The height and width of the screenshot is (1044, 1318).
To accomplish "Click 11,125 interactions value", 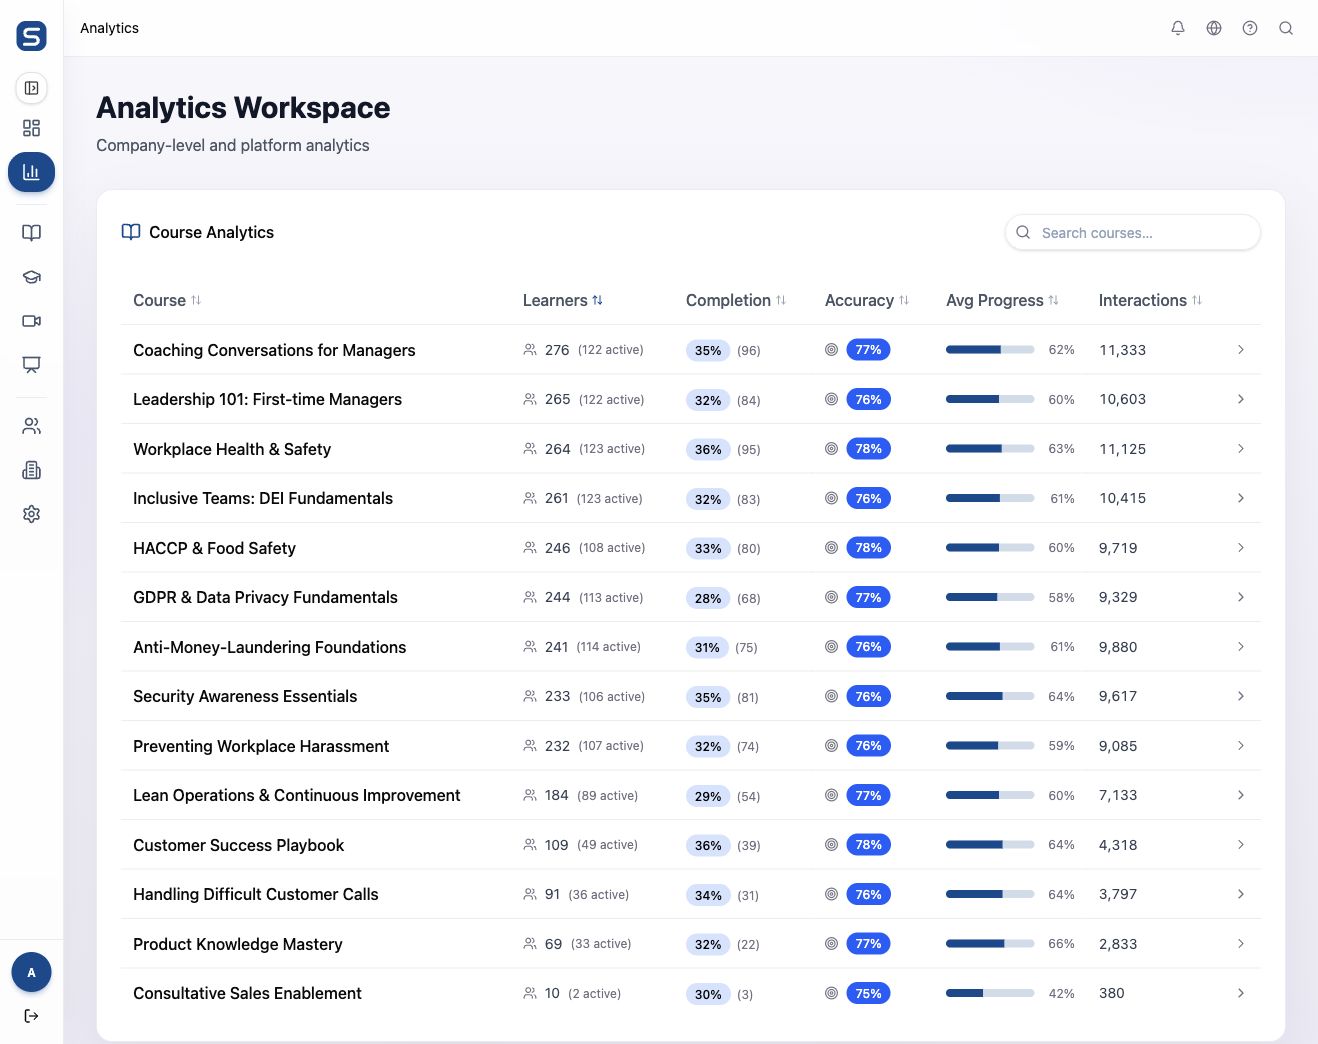I will pyautogui.click(x=1123, y=449).
